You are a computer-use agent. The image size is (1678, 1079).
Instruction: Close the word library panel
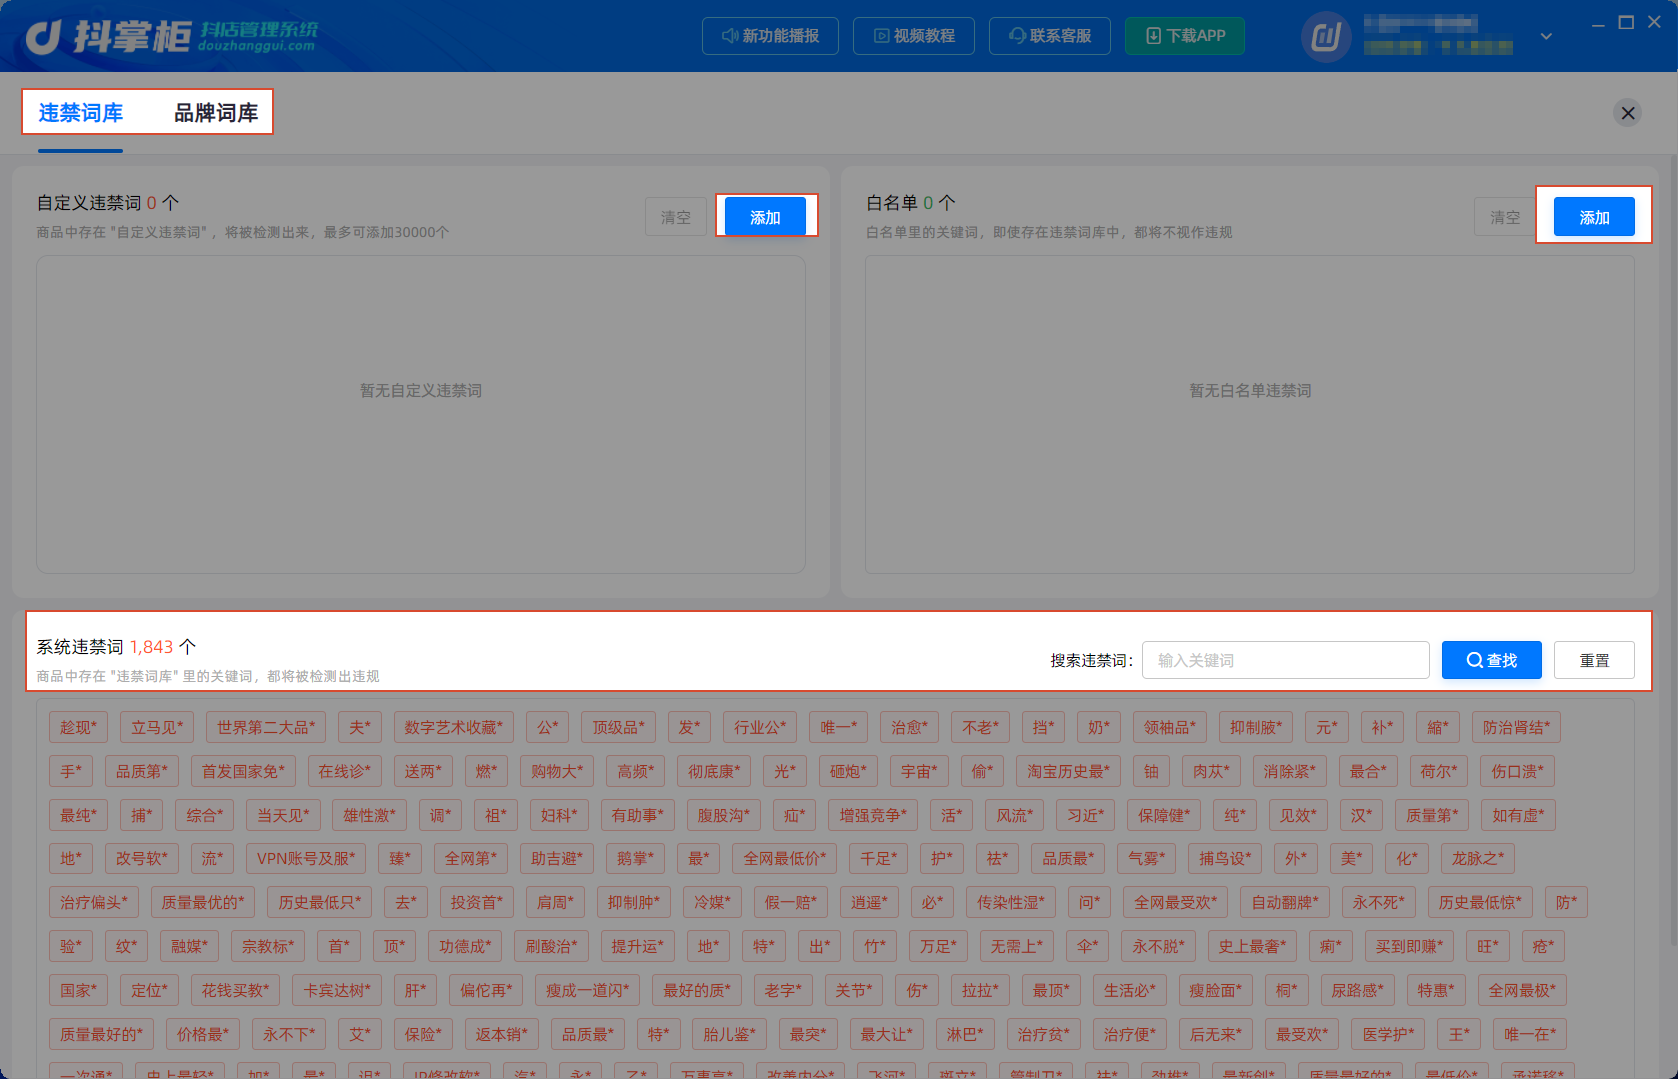1628,113
